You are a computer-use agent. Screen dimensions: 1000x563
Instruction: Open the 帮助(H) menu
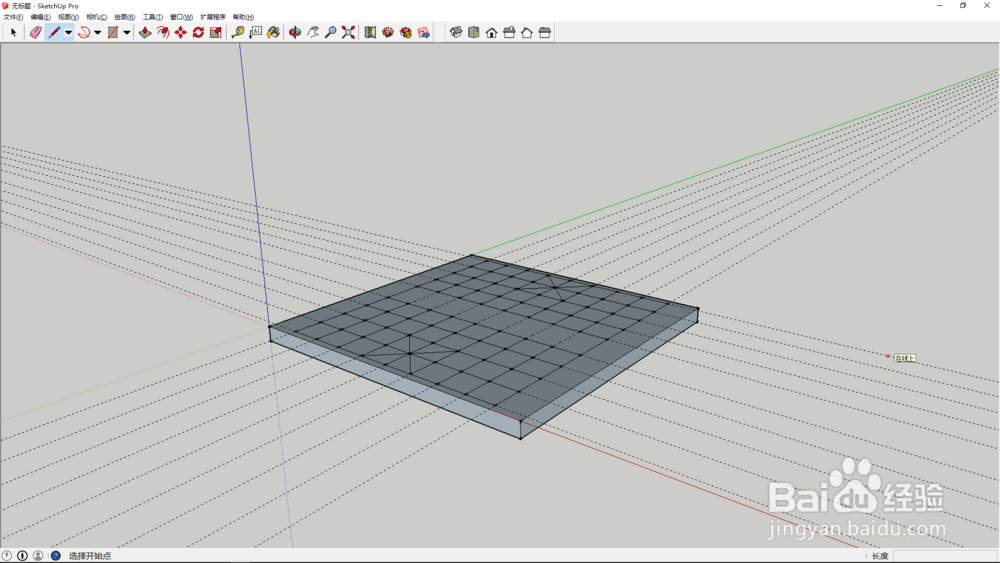(243, 17)
